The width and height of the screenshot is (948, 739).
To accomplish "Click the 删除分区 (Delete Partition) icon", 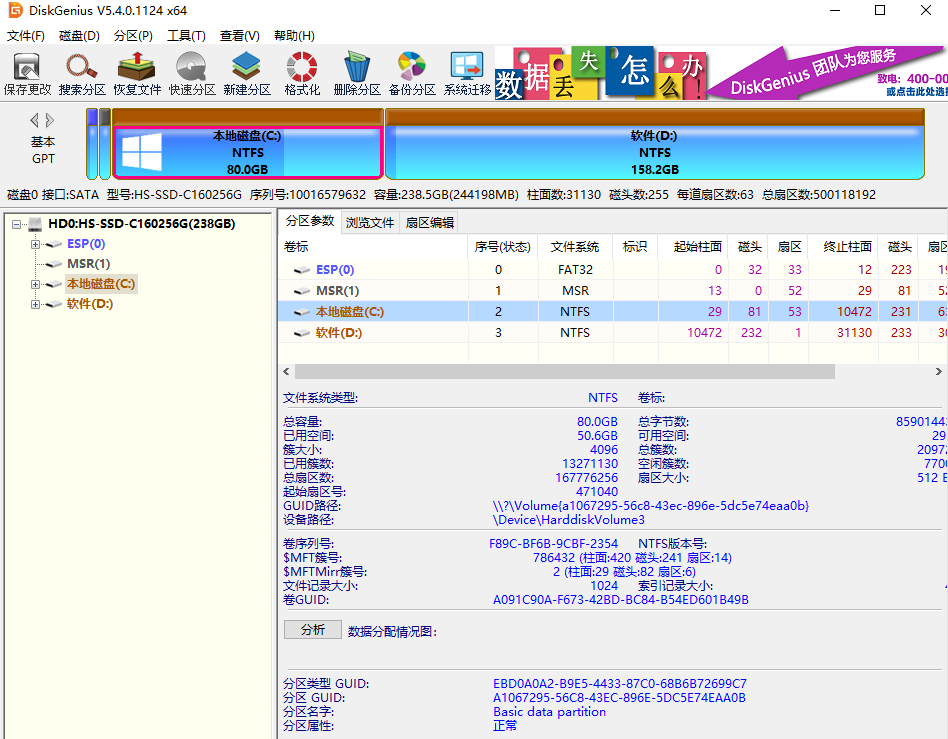I will coord(357,73).
